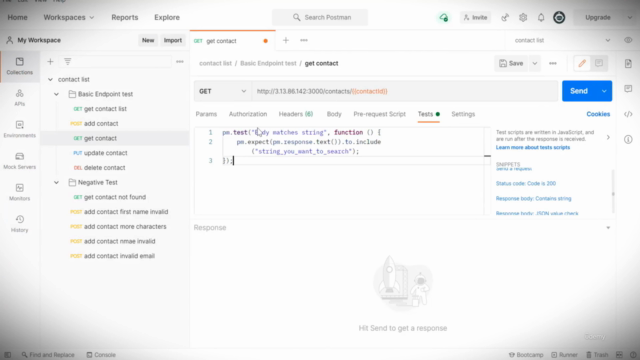Switch to the Params tab

[206, 114]
